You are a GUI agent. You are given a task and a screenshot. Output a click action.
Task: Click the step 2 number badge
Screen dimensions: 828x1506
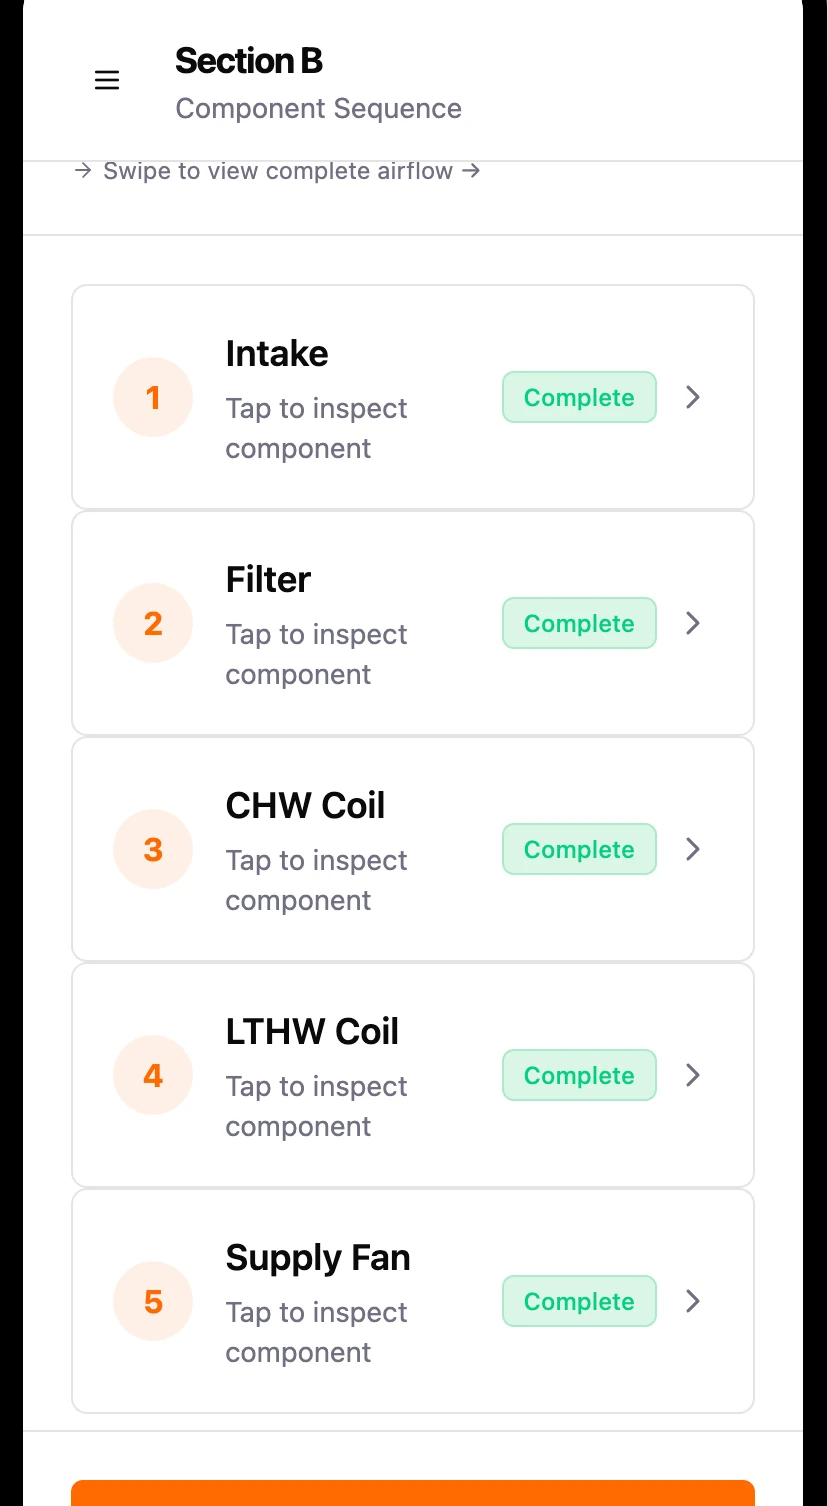(153, 624)
